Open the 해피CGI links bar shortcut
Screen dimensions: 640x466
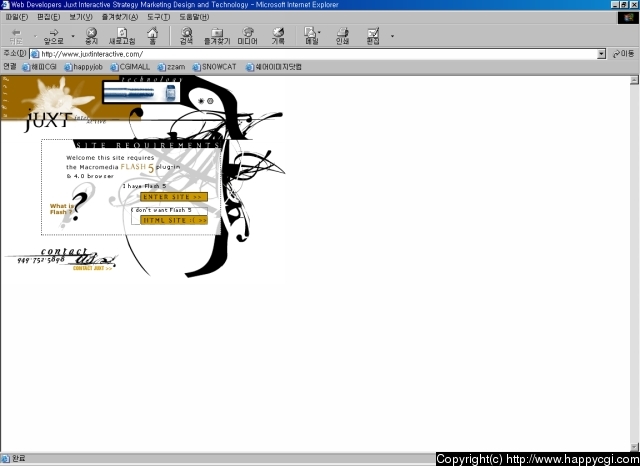tap(40, 67)
